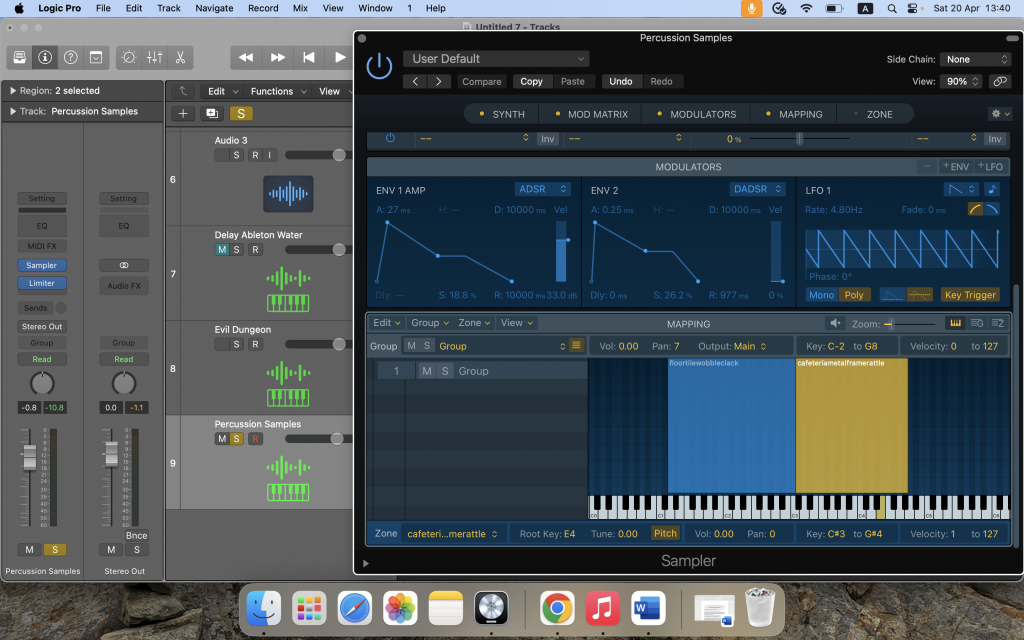Open the Functions menu in Tracks area
Screen dimensions: 1024x640
tap(278, 91)
